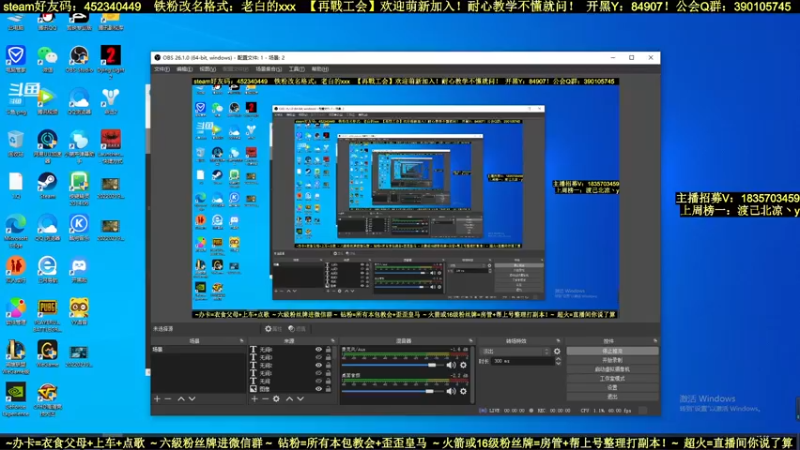Remove selected scene with minus icon
The image size is (800, 450).
168,398
